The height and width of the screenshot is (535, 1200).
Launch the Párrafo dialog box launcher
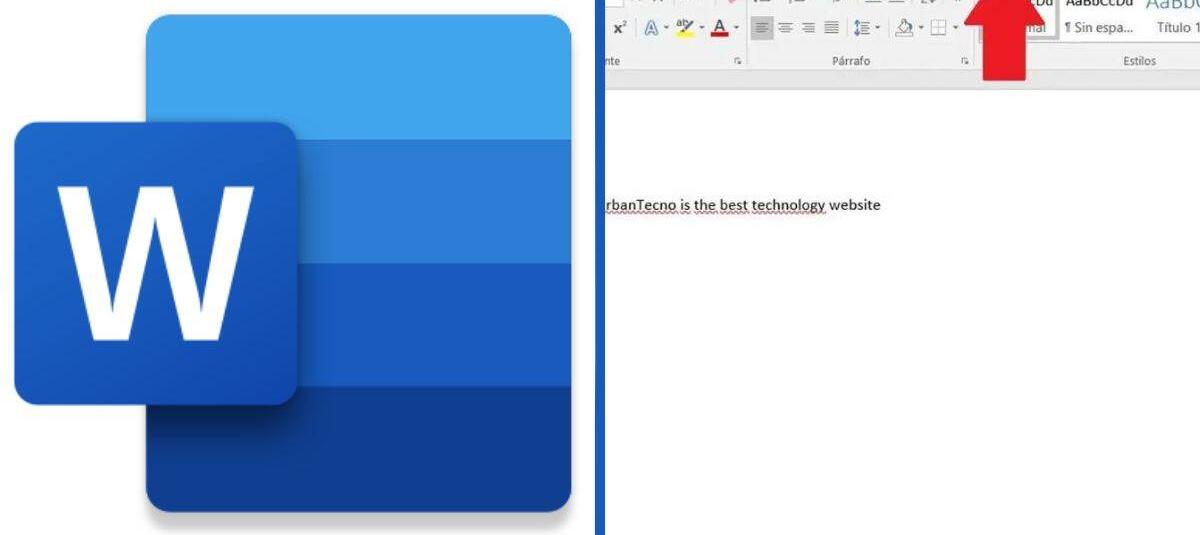click(x=965, y=61)
